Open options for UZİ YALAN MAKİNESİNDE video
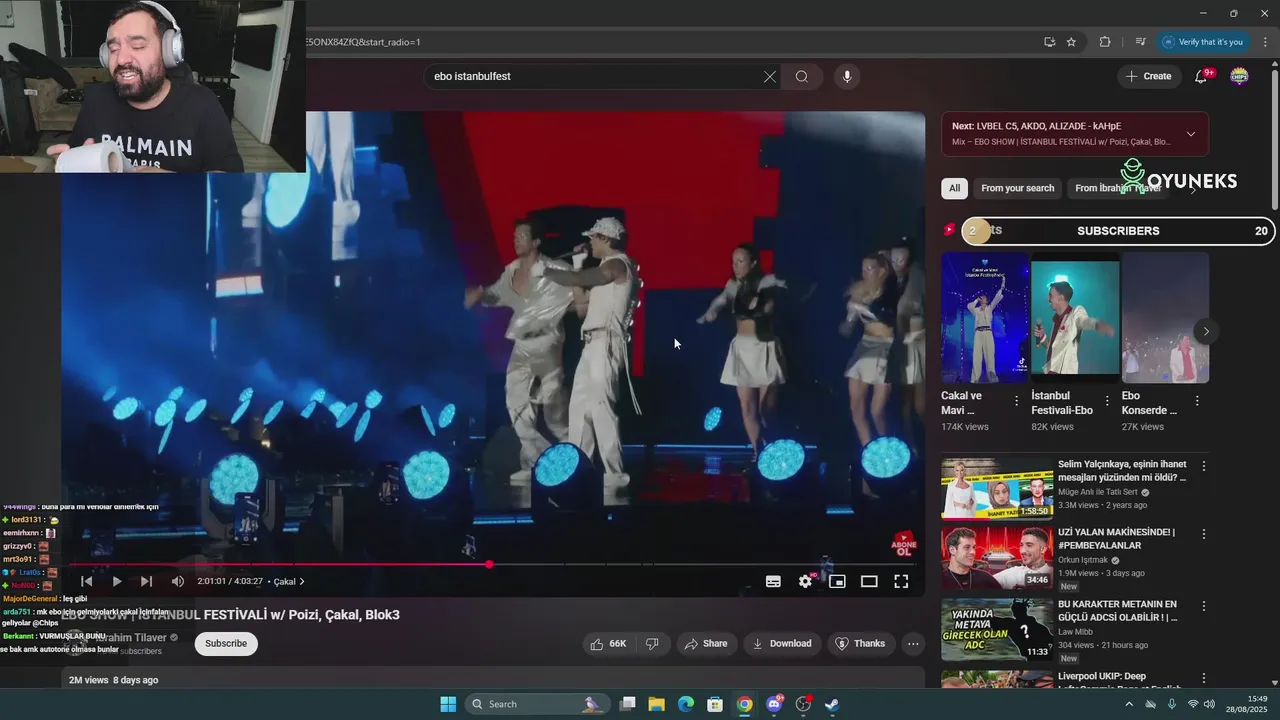 (1204, 534)
